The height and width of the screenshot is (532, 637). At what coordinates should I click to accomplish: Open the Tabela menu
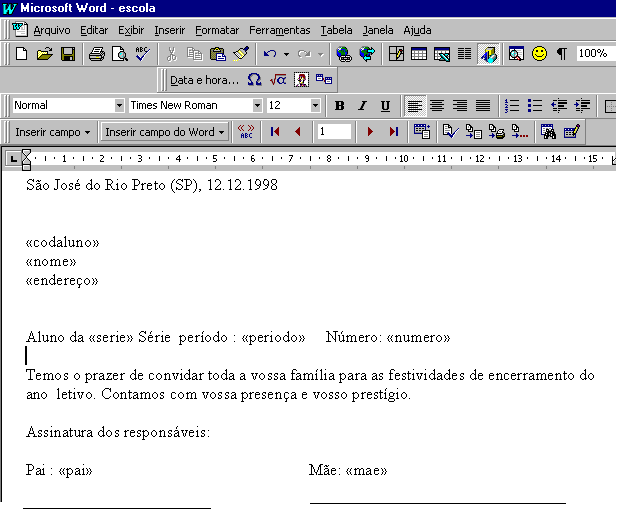click(336, 30)
